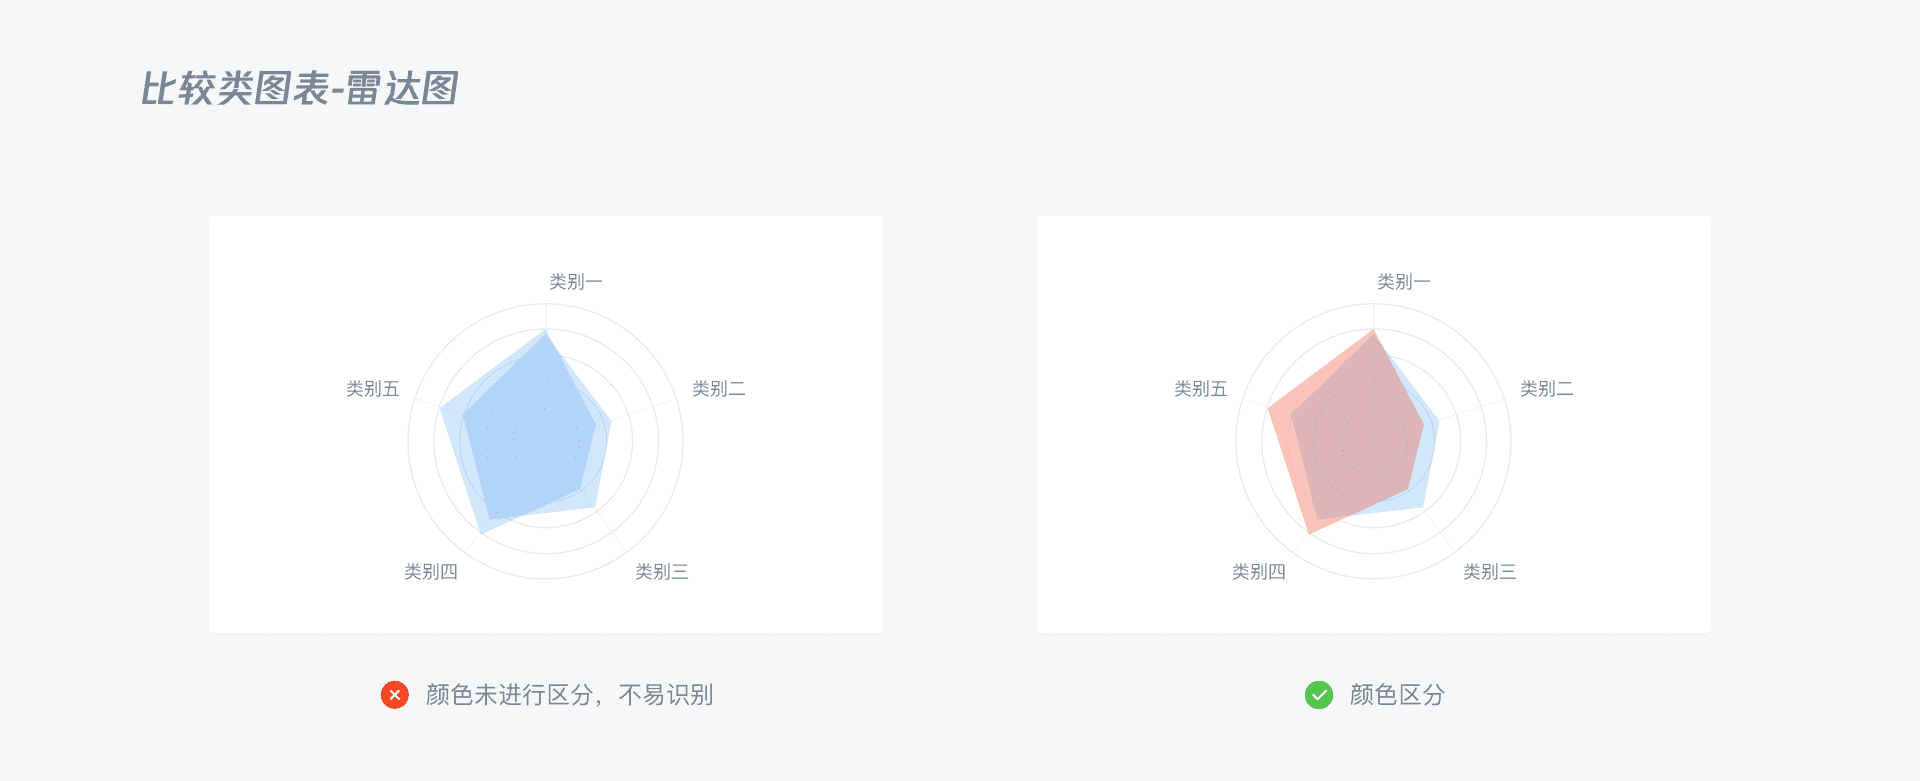Pick 类别五 label in left radar chart
1920x781 pixels.
click(373, 389)
